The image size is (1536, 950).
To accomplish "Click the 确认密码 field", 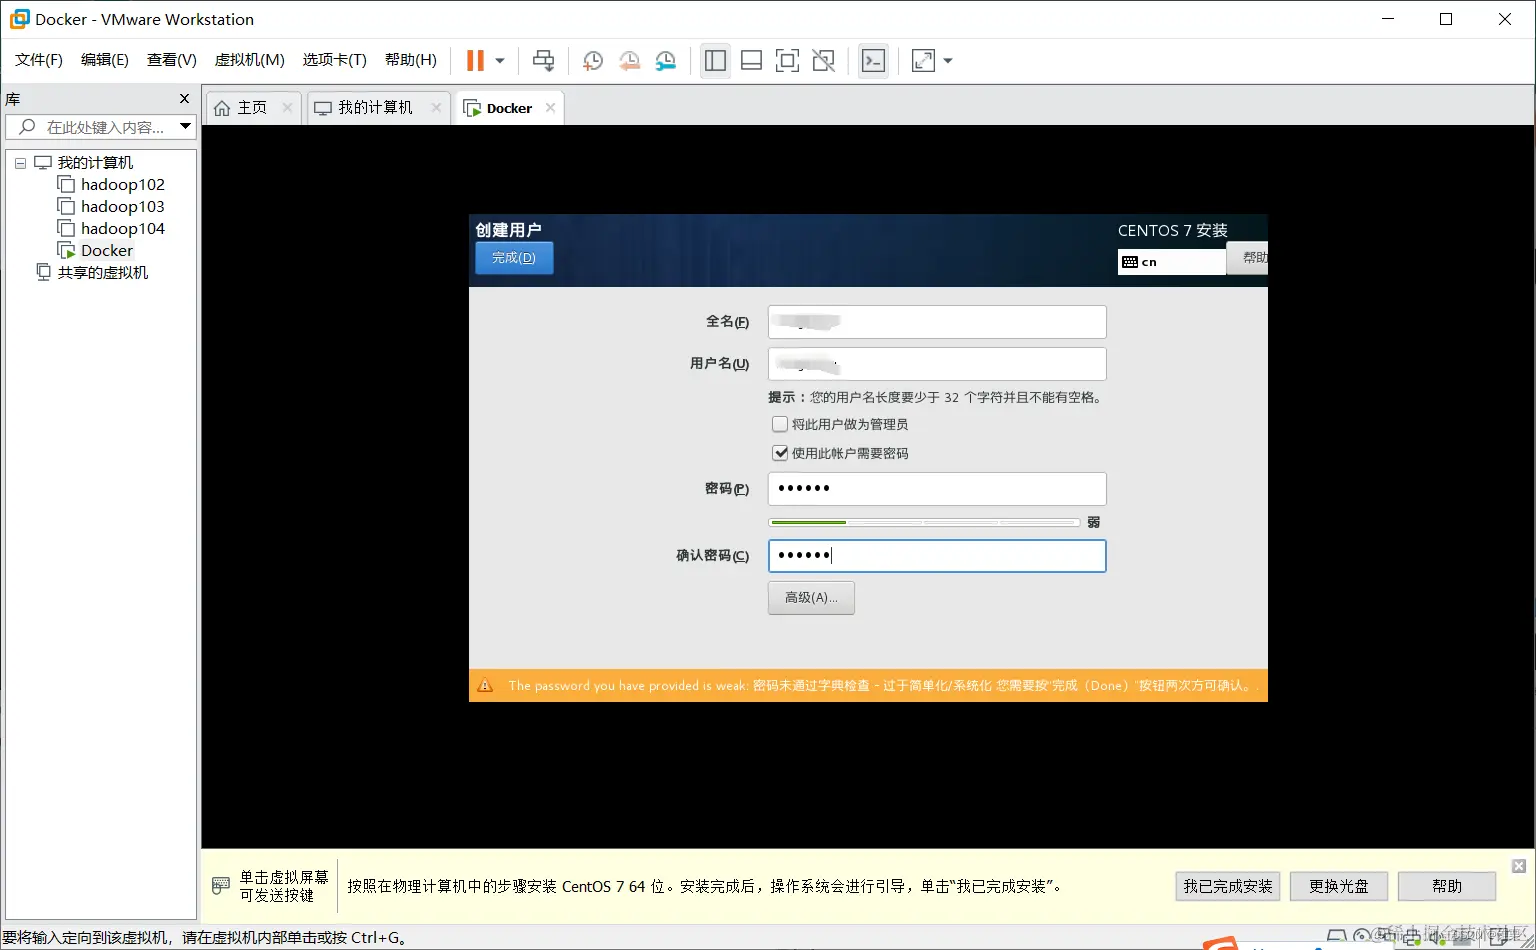I will pos(937,556).
